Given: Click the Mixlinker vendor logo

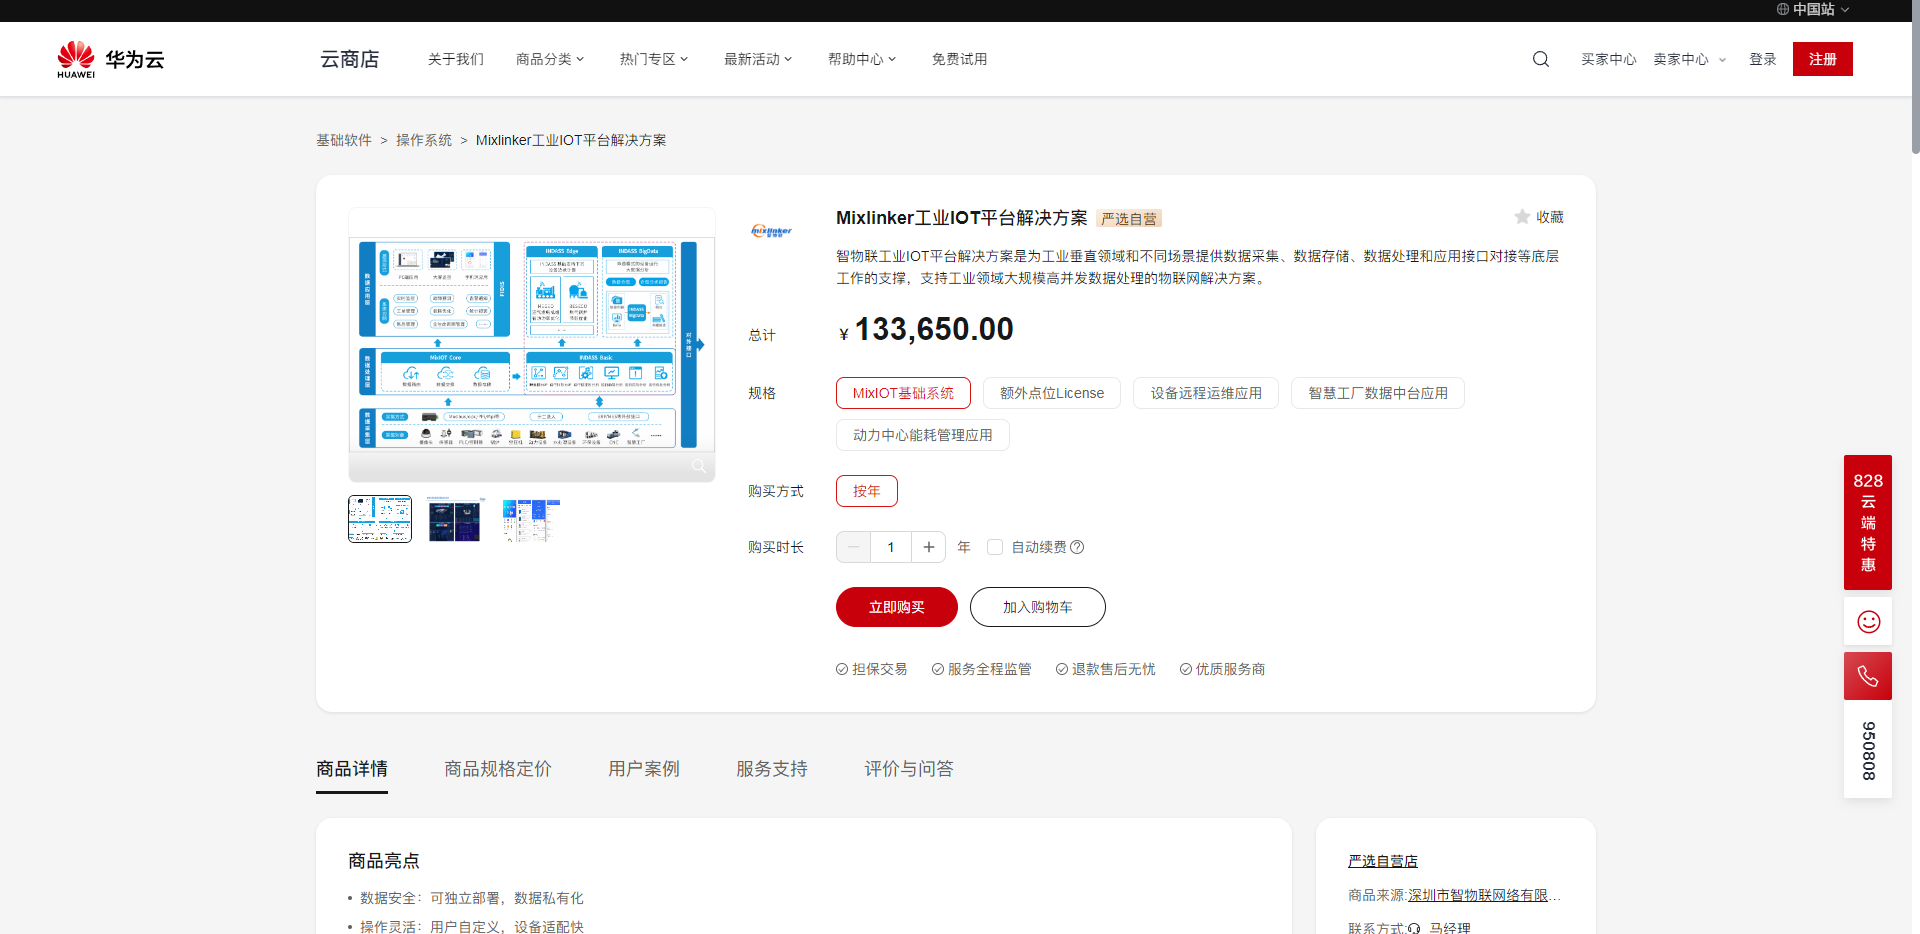Looking at the screenshot, I should 771,231.
